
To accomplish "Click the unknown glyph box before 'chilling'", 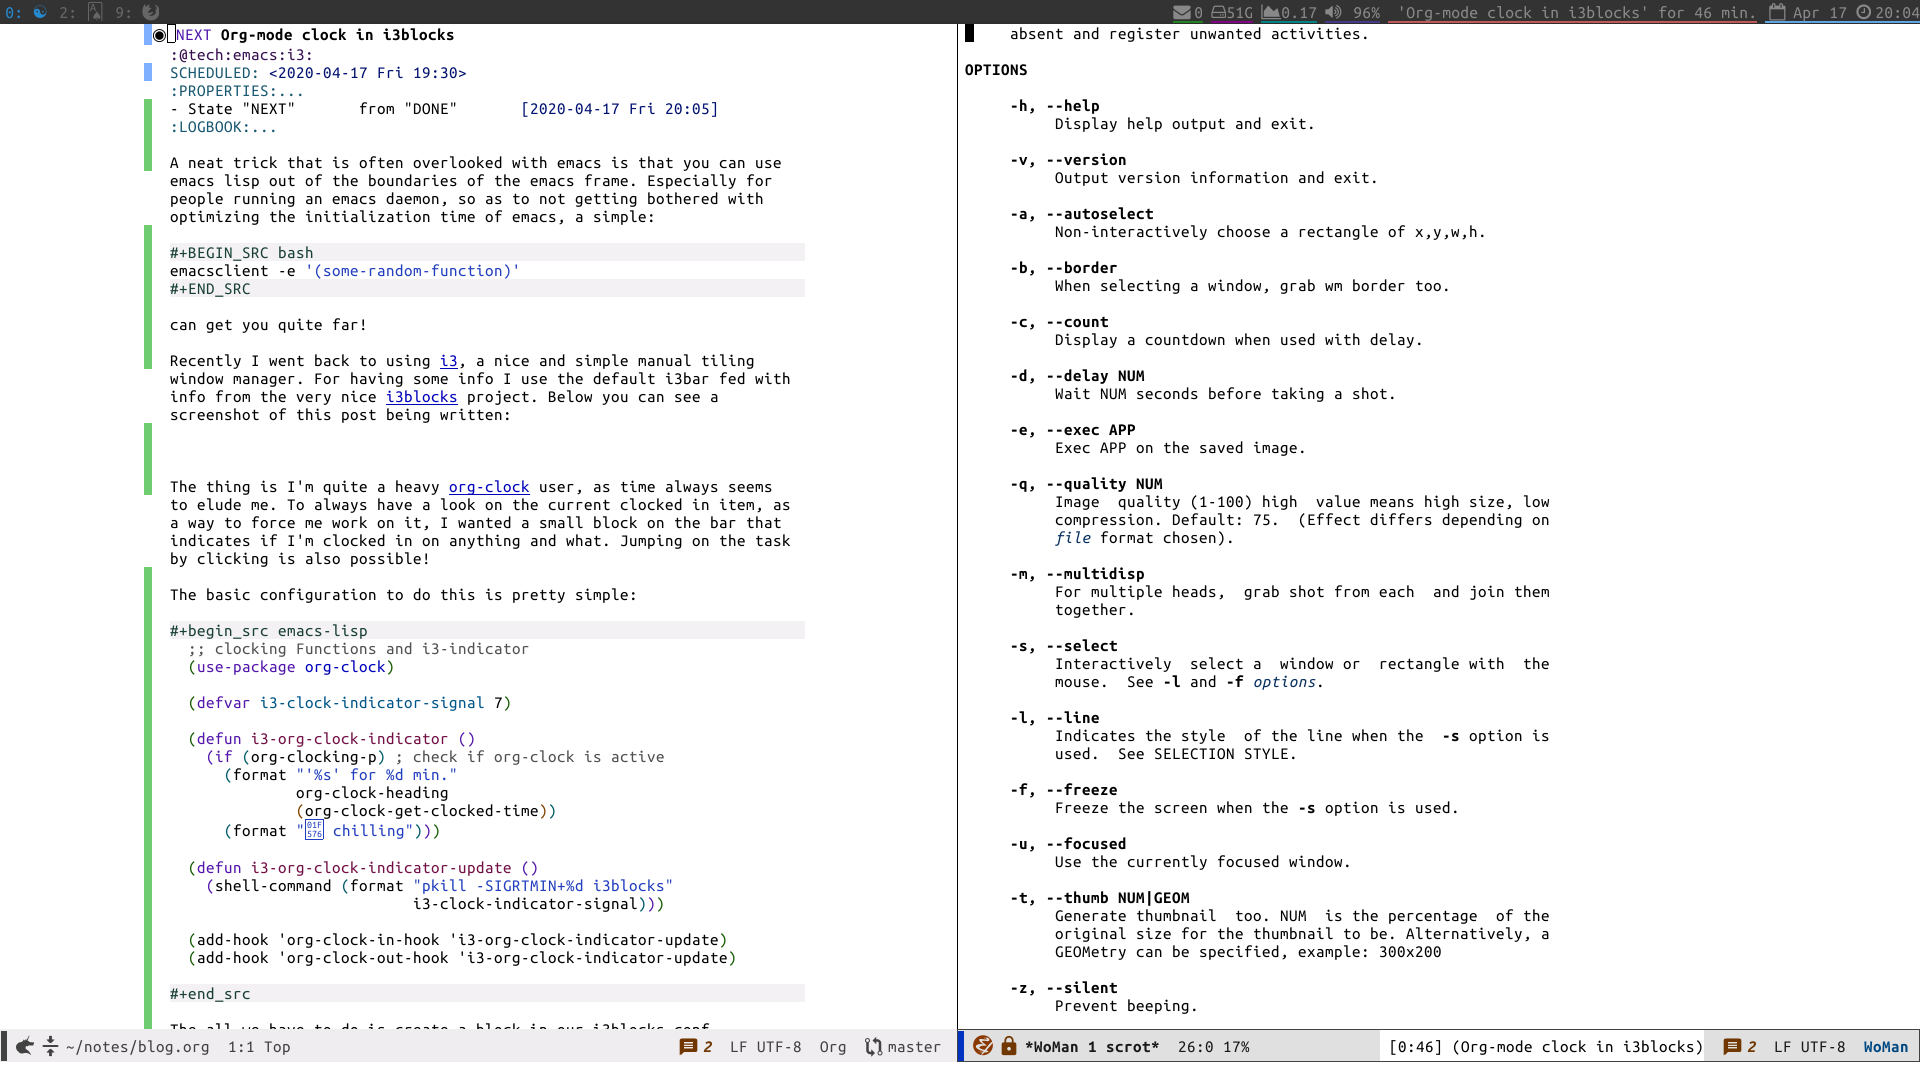I will [x=314, y=830].
